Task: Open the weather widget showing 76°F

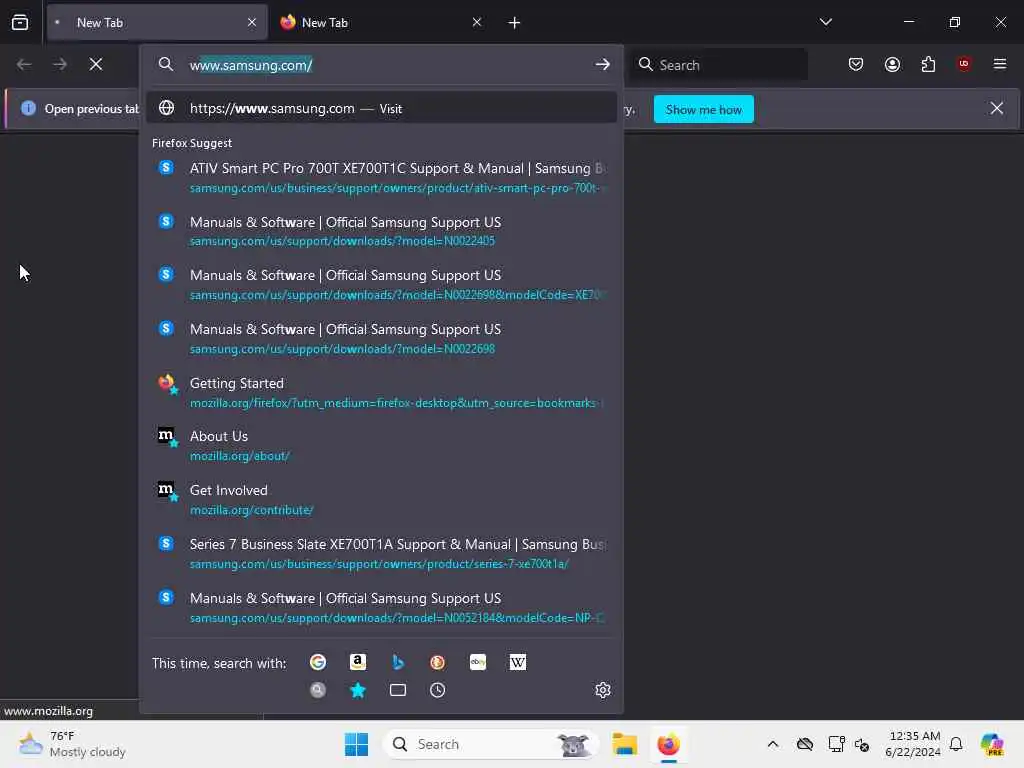Action: (72, 744)
